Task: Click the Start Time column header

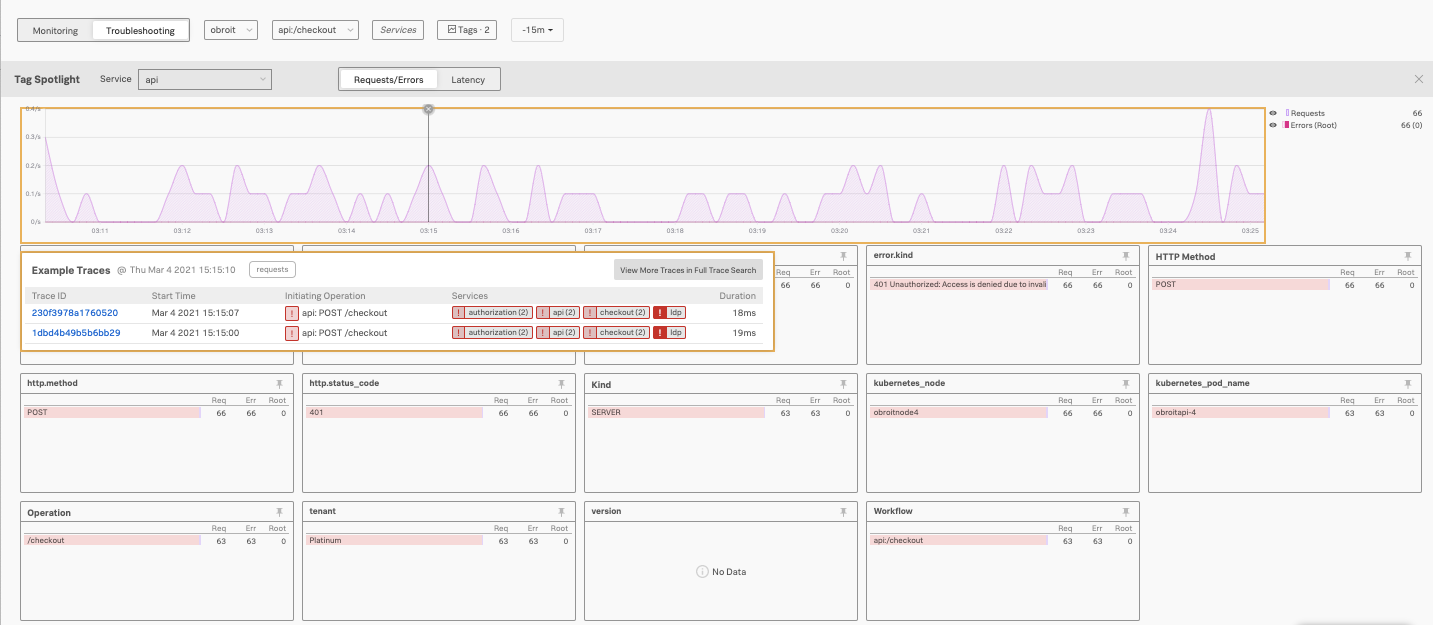Action: (x=175, y=296)
